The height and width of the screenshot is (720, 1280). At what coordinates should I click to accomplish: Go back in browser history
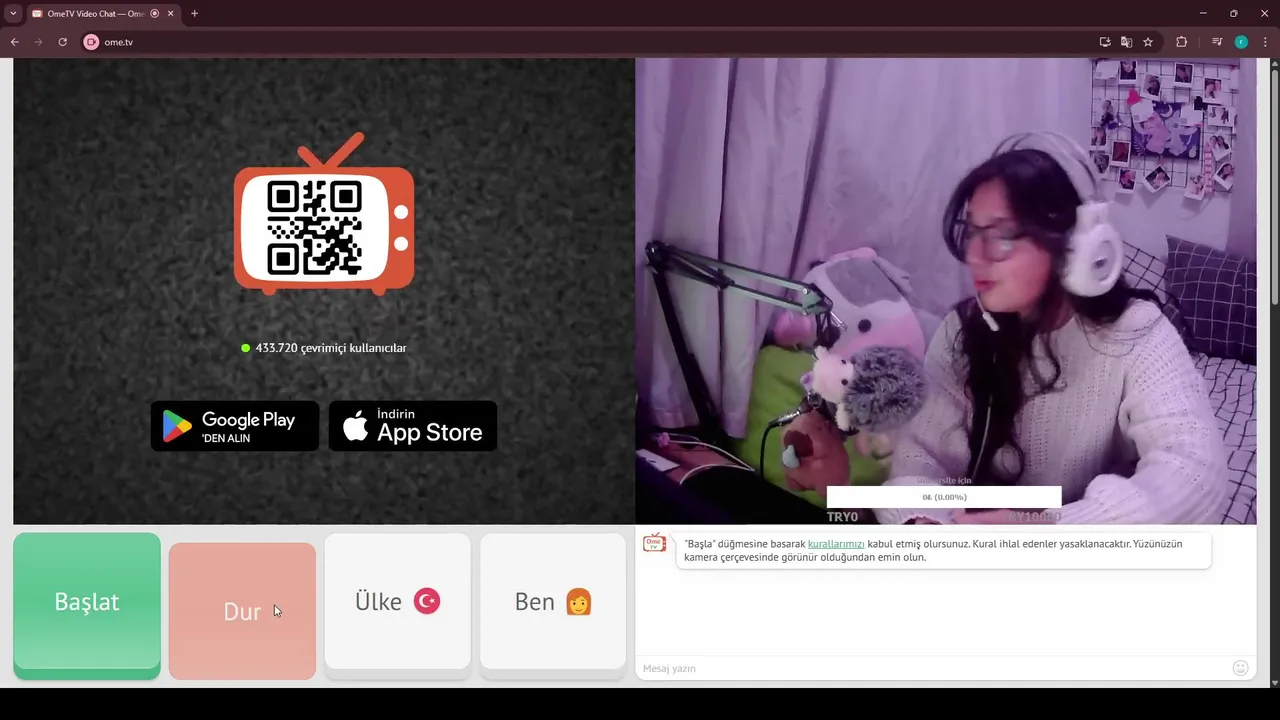pyautogui.click(x=14, y=42)
